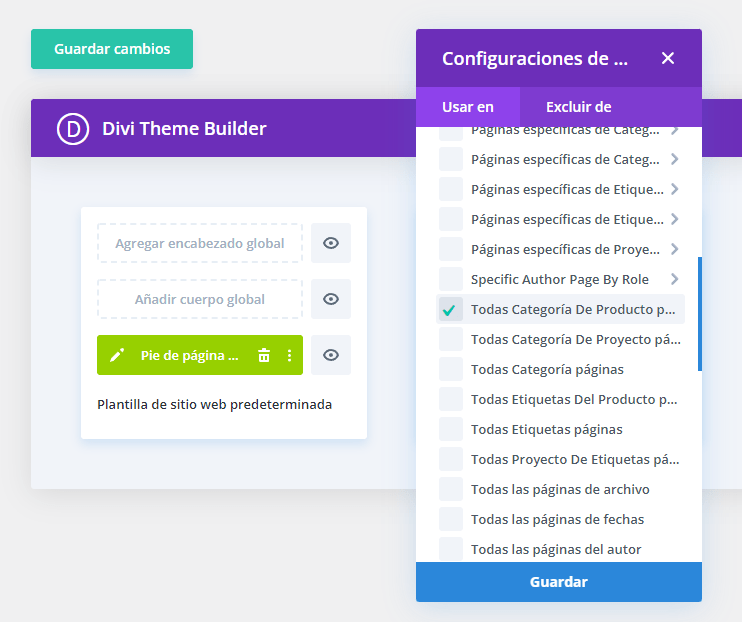This screenshot has height=622, width=742.
Task: Delete the global footer with trash icon
Action: 264,355
